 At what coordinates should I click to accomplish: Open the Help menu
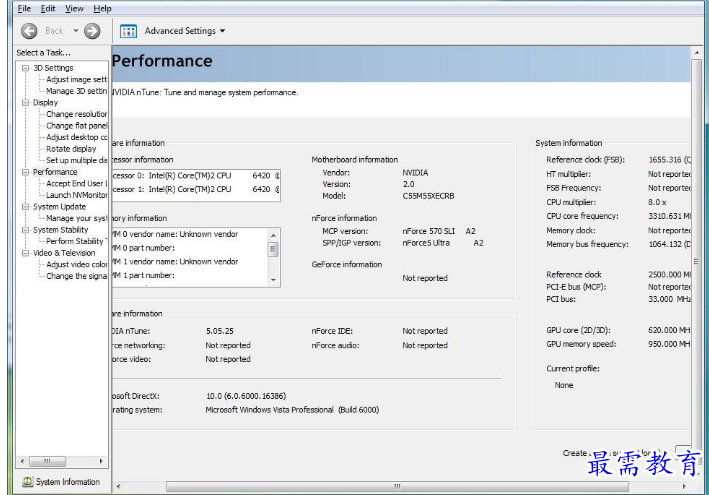click(x=102, y=8)
